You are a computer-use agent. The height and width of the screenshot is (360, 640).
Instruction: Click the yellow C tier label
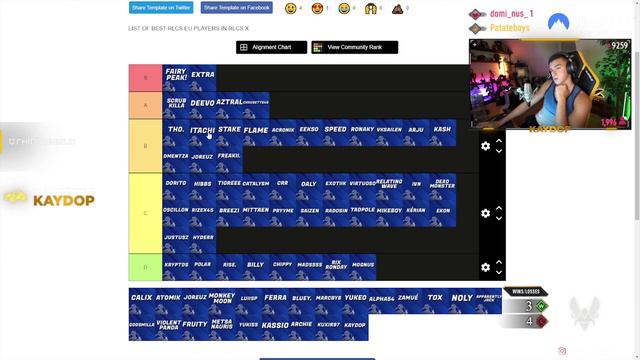point(145,213)
